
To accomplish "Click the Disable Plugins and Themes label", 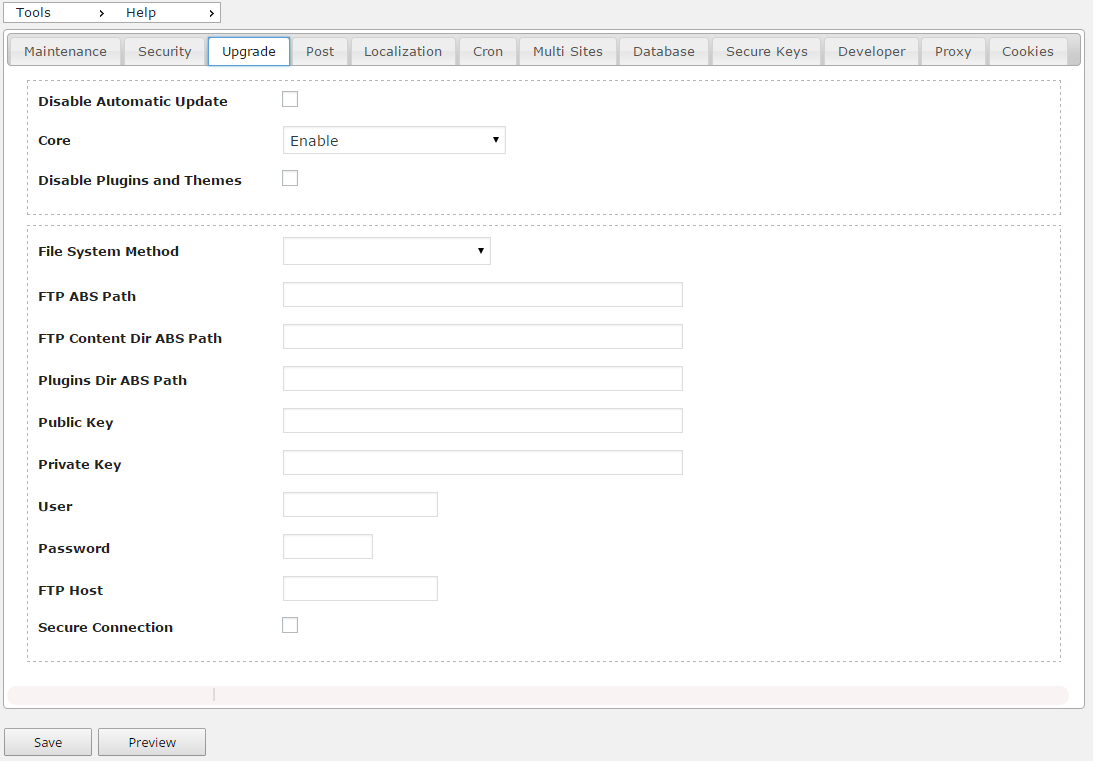I will click(140, 180).
